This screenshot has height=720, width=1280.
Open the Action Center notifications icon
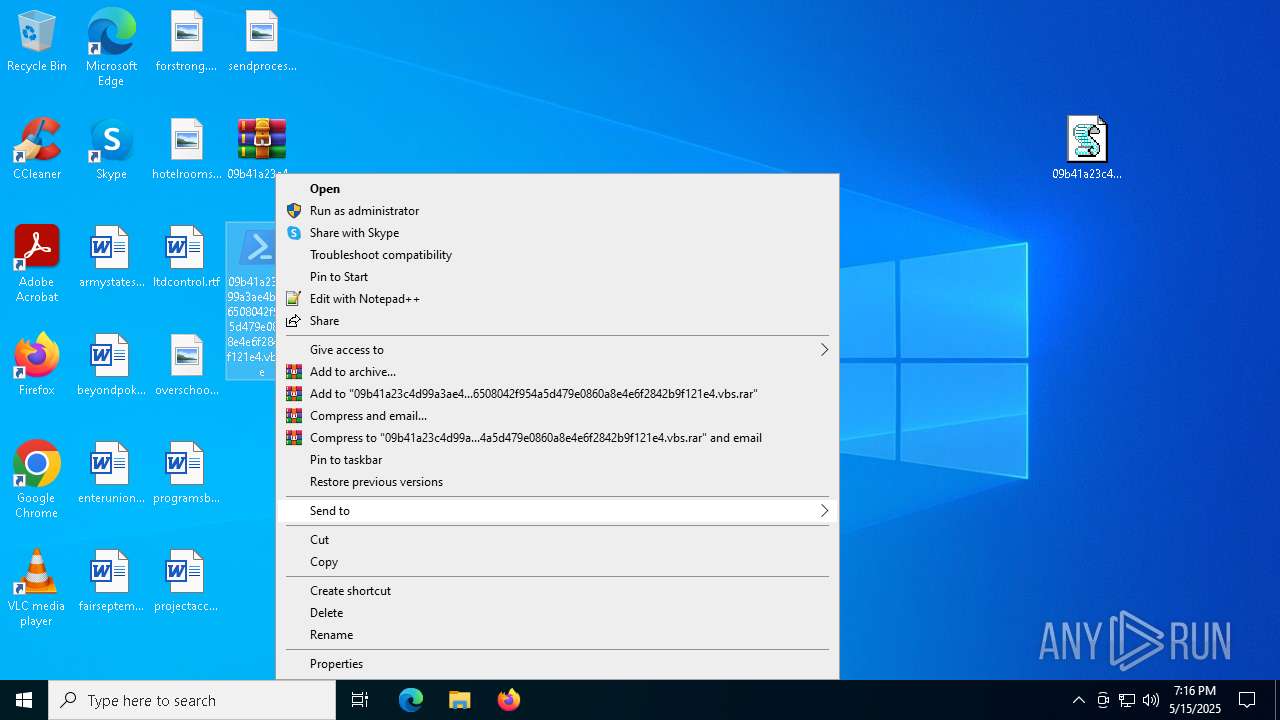coord(1247,700)
